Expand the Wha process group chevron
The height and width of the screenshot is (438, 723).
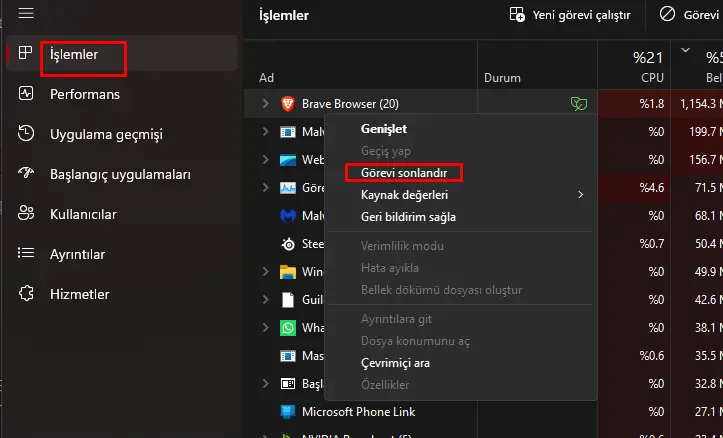[265, 327]
